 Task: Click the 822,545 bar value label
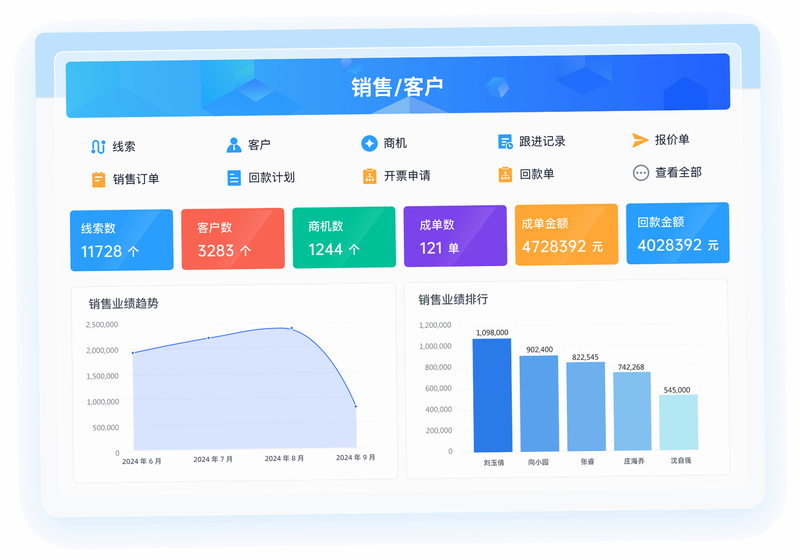click(585, 357)
